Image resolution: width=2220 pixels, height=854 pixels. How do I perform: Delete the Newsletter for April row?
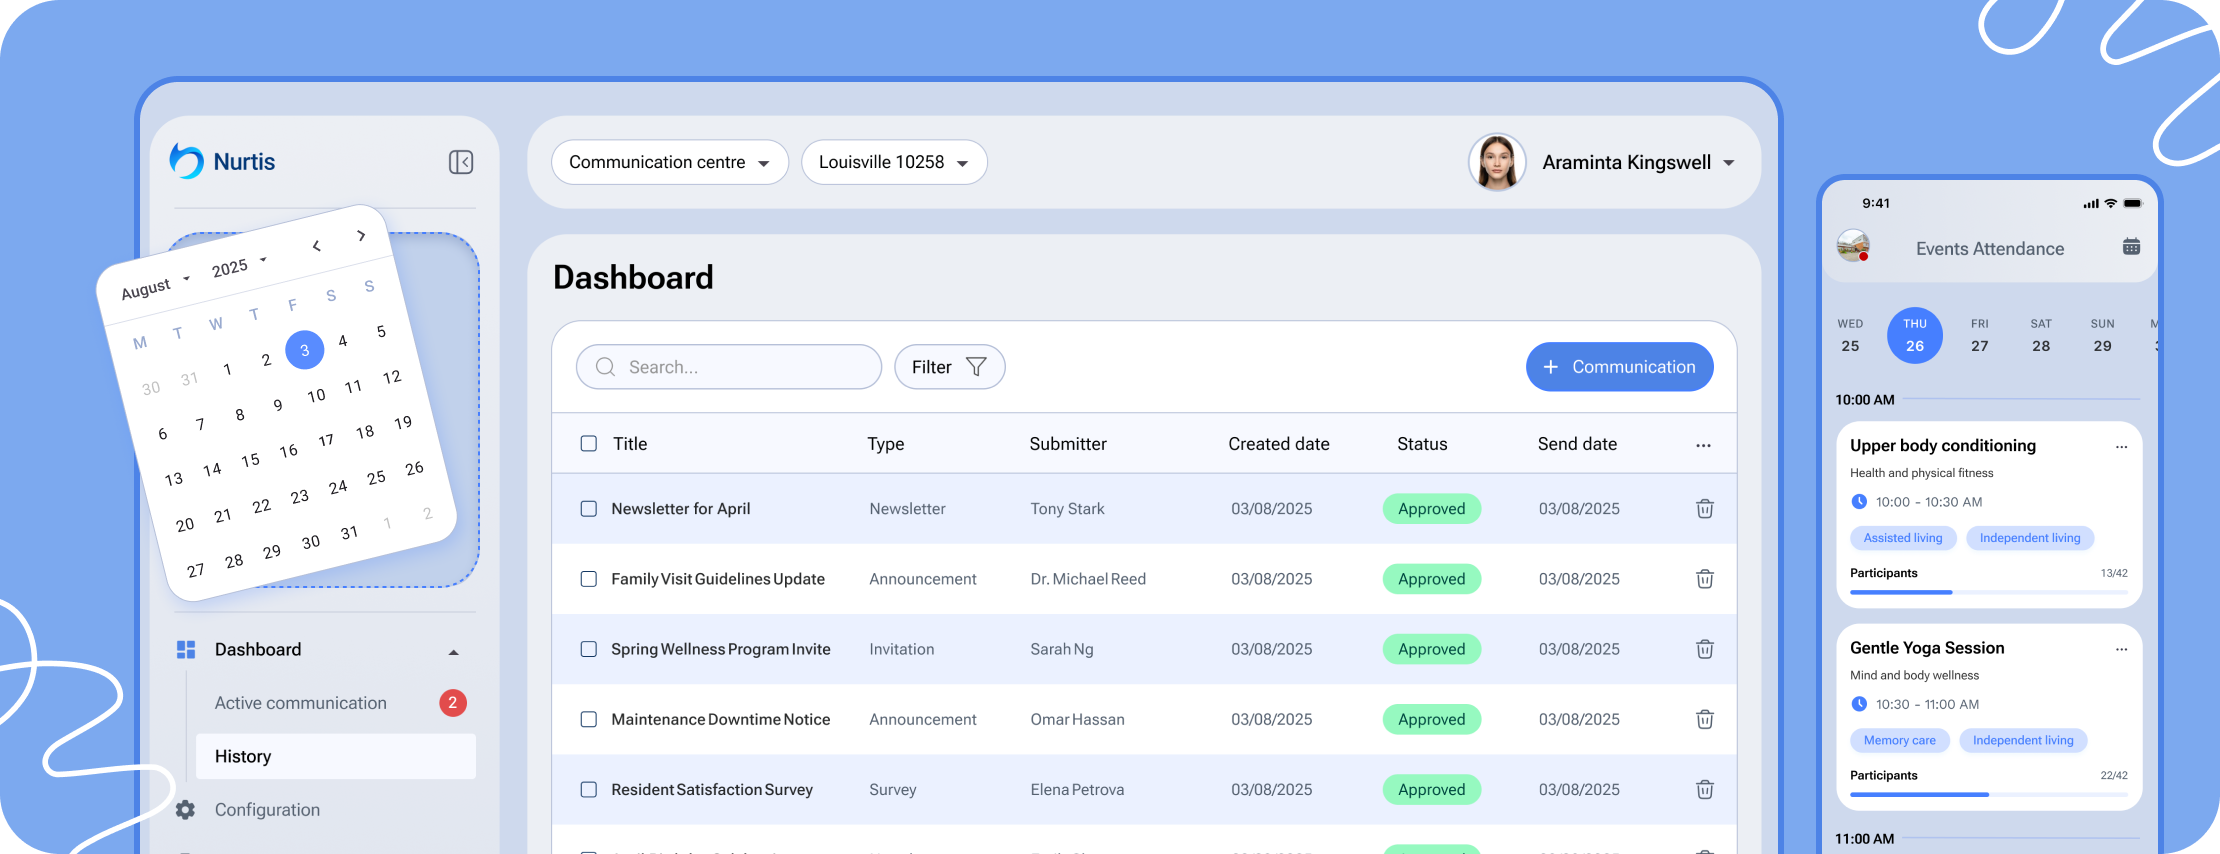pyautogui.click(x=1705, y=509)
